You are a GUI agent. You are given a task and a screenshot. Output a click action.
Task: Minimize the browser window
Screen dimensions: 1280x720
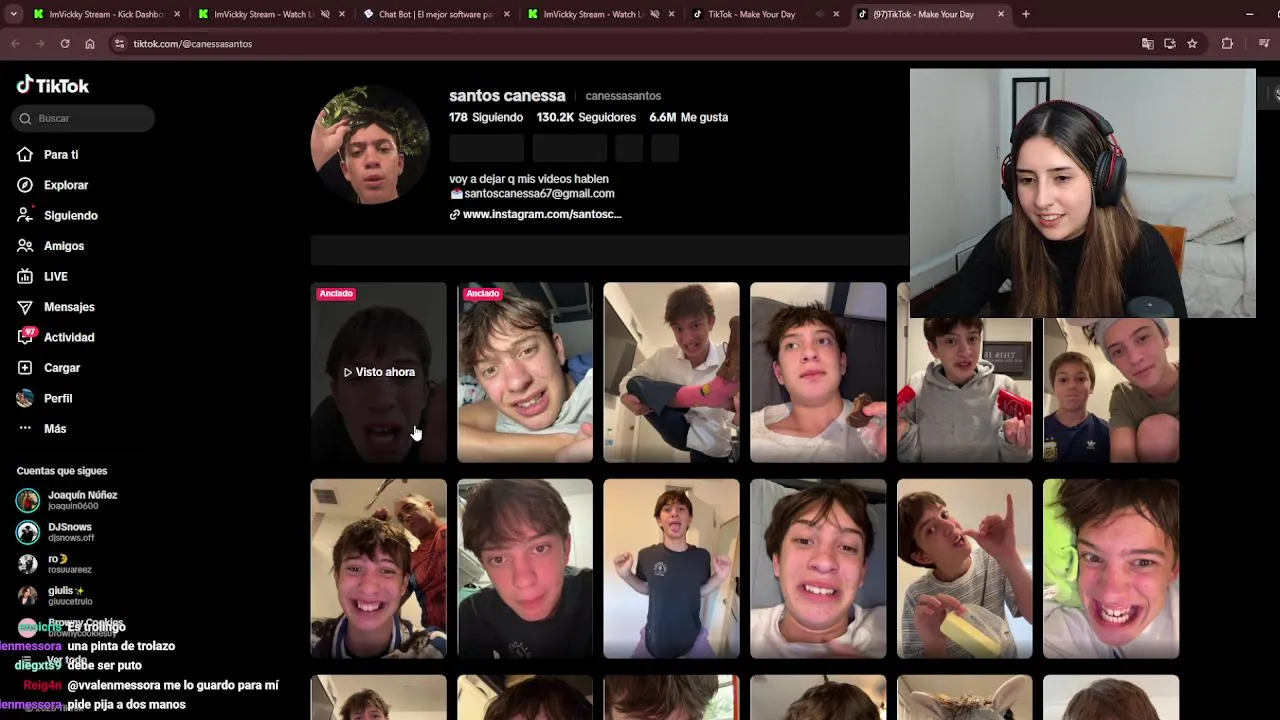[x=1249, y=14]
